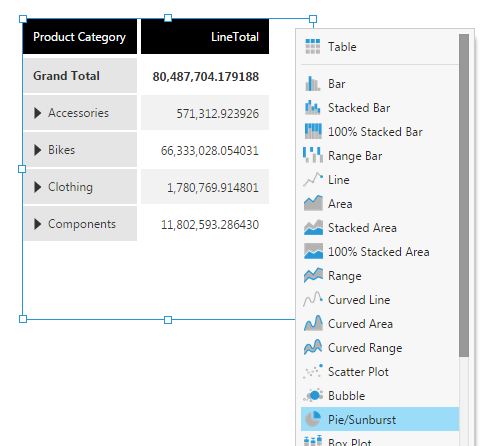Expand the Components category row
This screenshot has width=496, height=446.
pos(38,224)
